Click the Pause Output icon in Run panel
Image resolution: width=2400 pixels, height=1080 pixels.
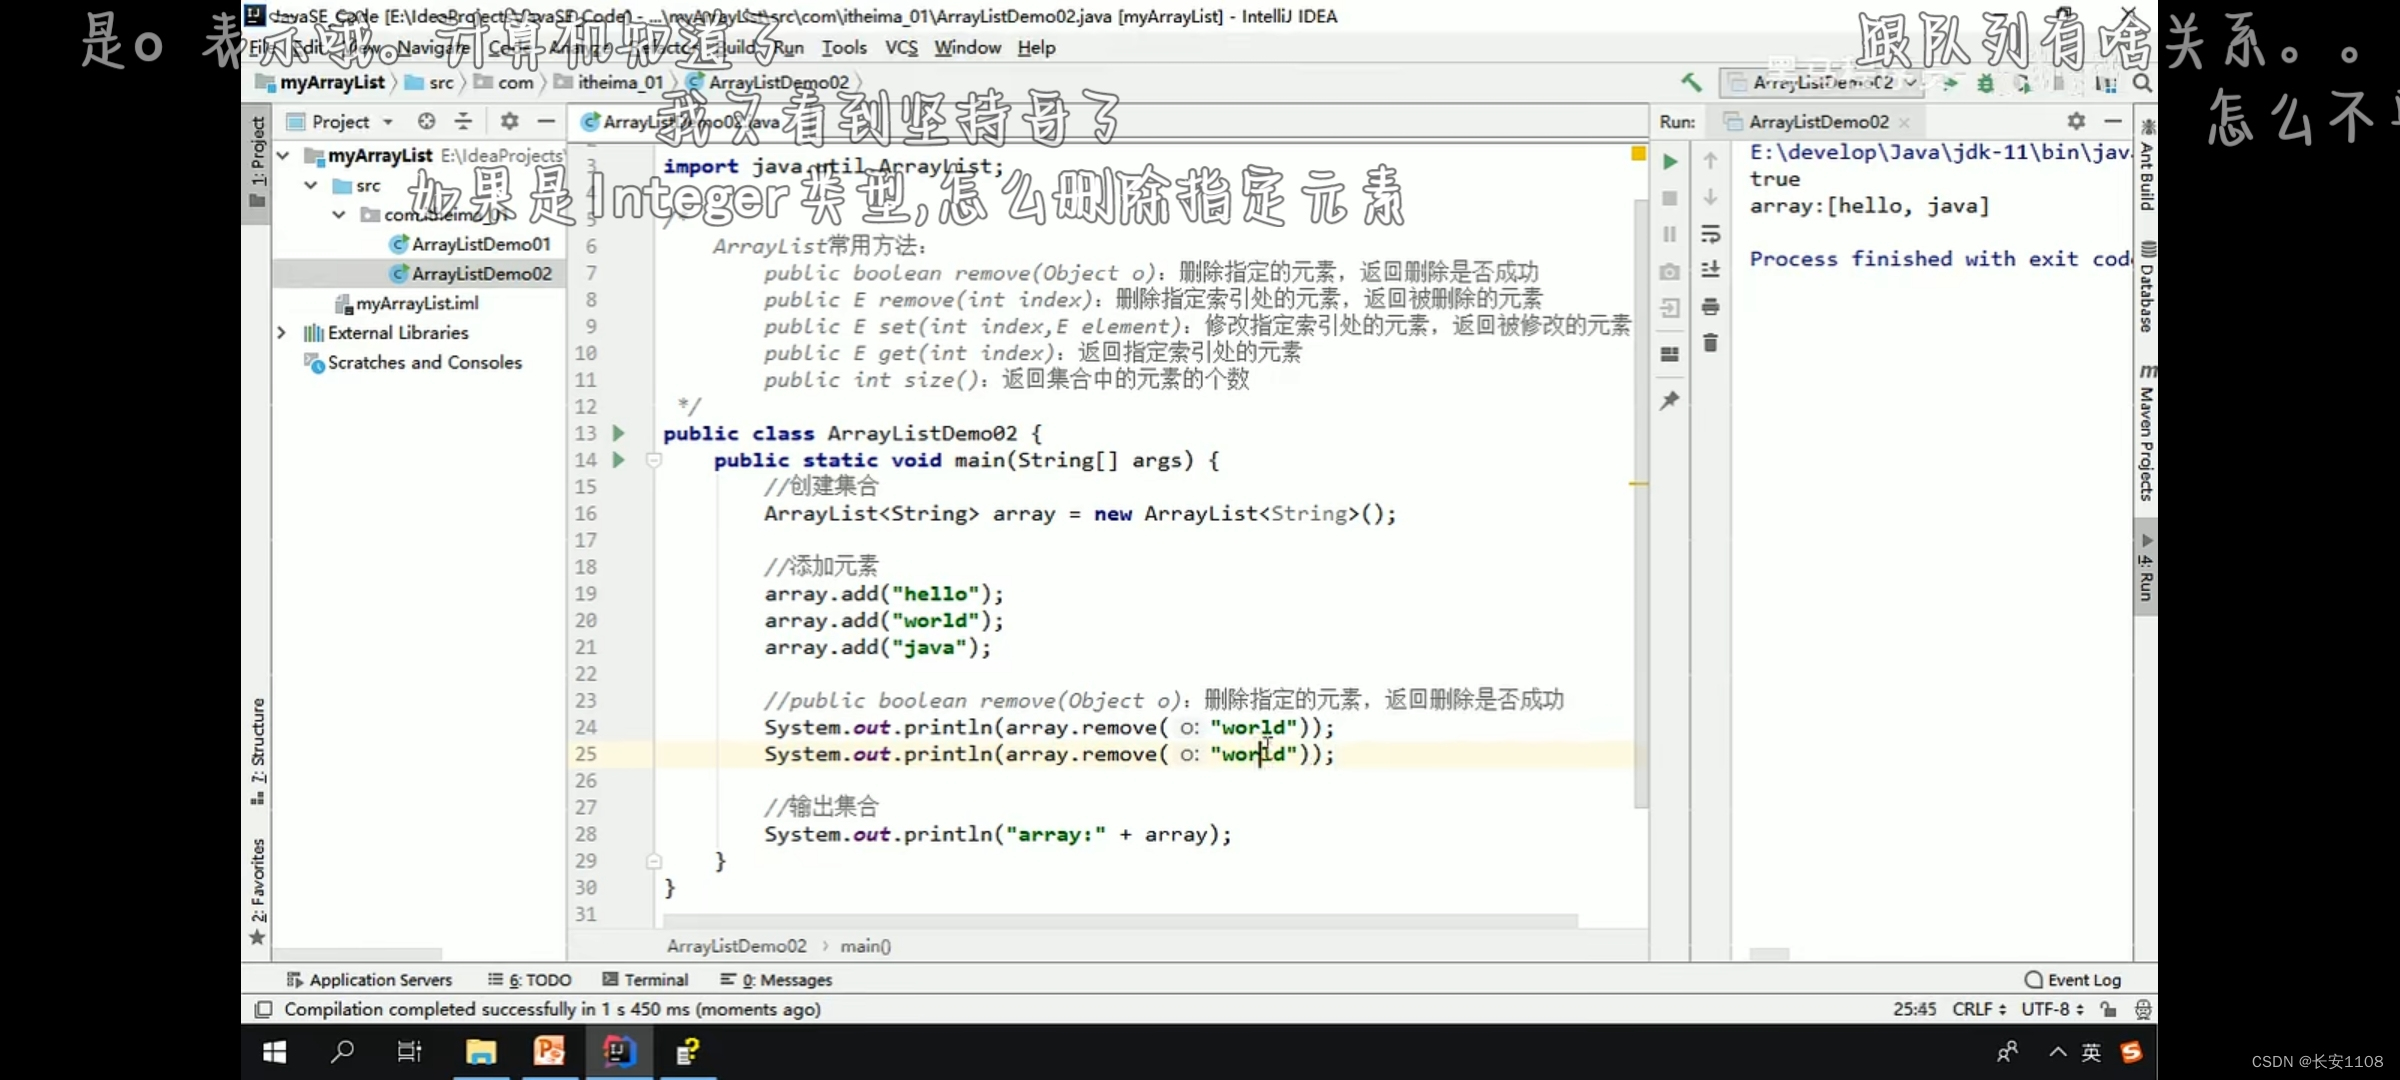tap(1670, 234)
